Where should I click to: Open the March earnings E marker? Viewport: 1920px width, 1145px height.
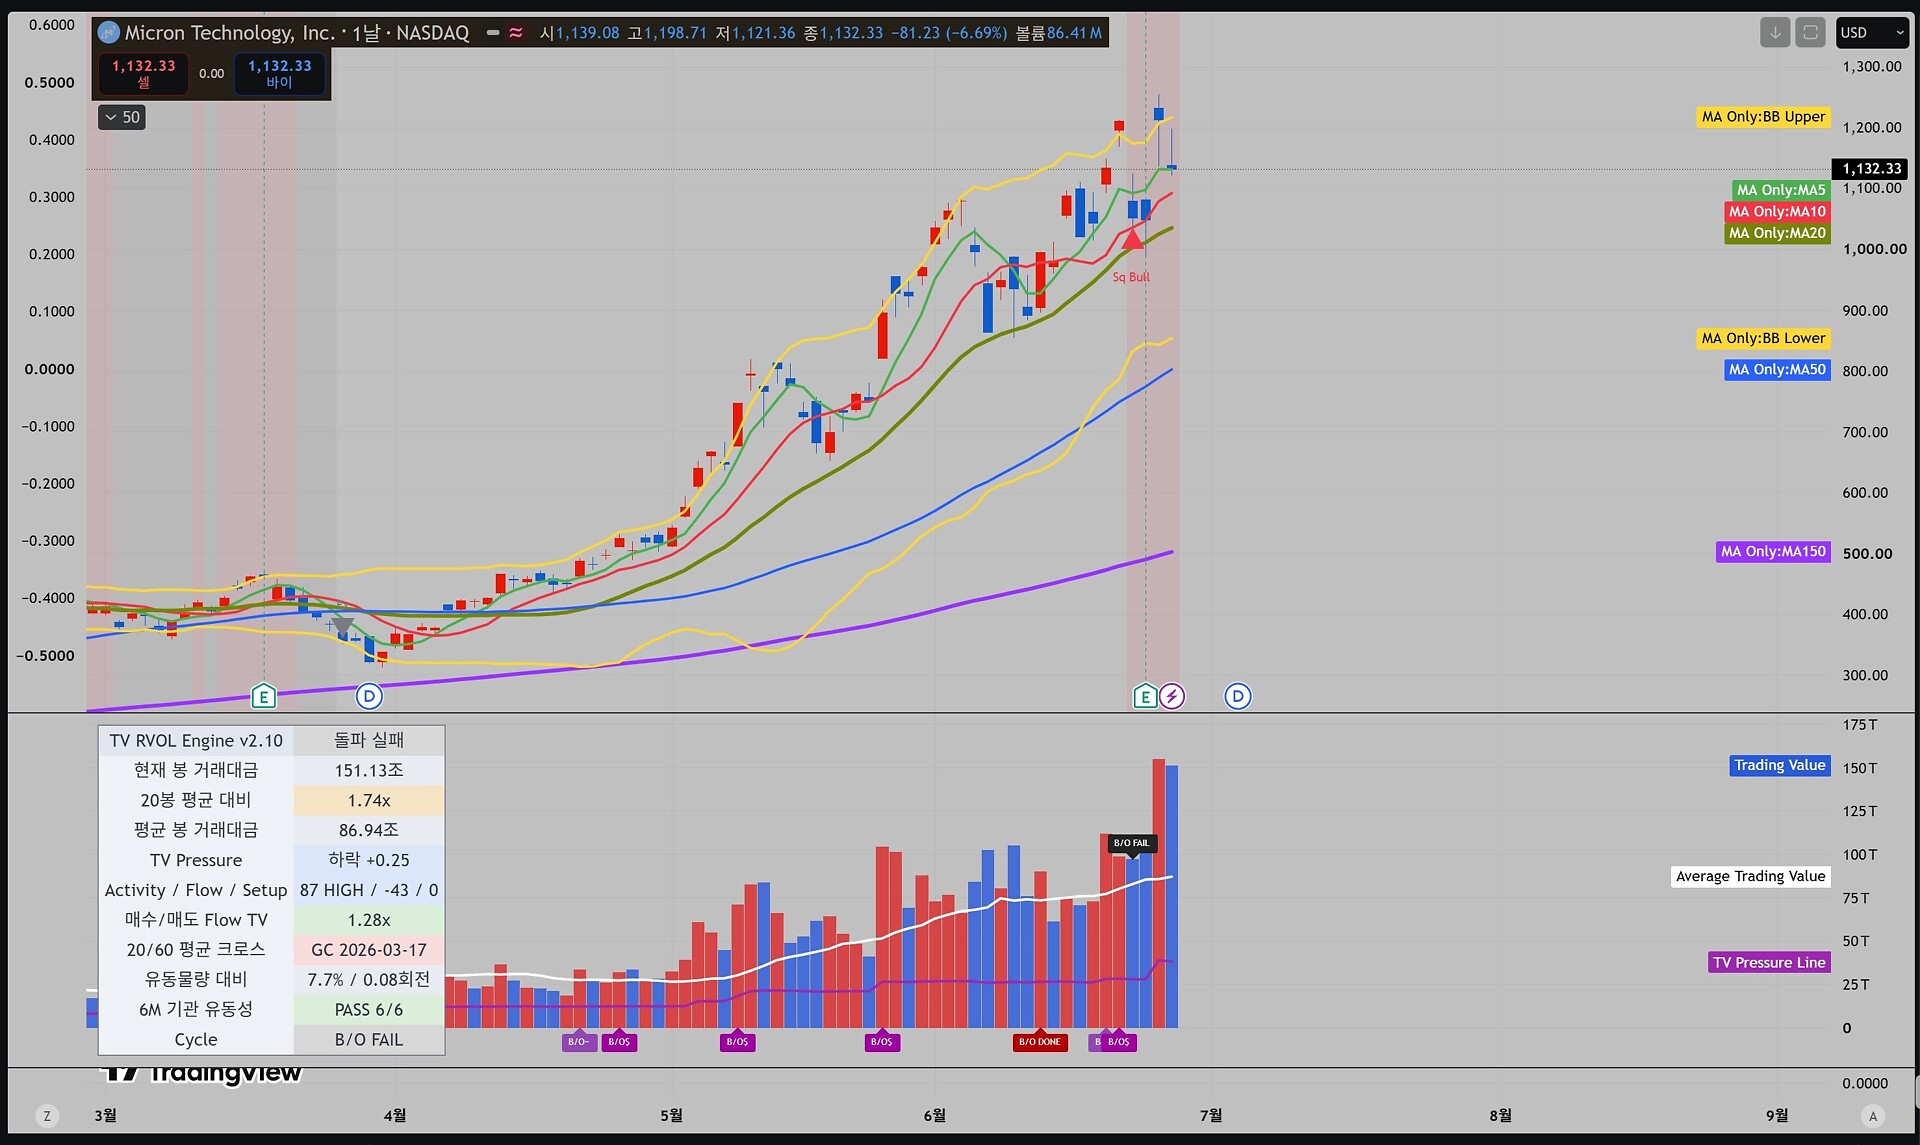[x=263, y=696]
